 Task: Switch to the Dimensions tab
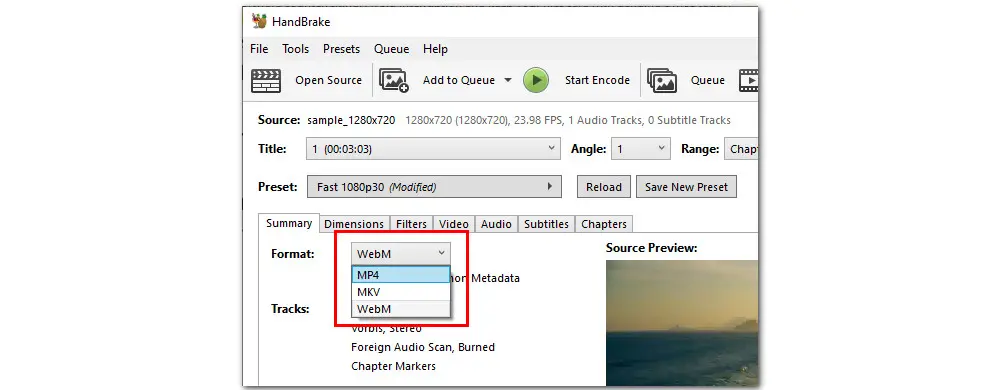click(354, 224)
